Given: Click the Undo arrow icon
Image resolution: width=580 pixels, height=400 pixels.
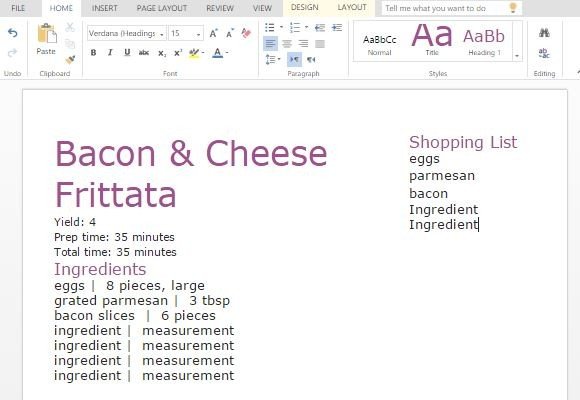Looking at the screenshot, I should point(13,33).
